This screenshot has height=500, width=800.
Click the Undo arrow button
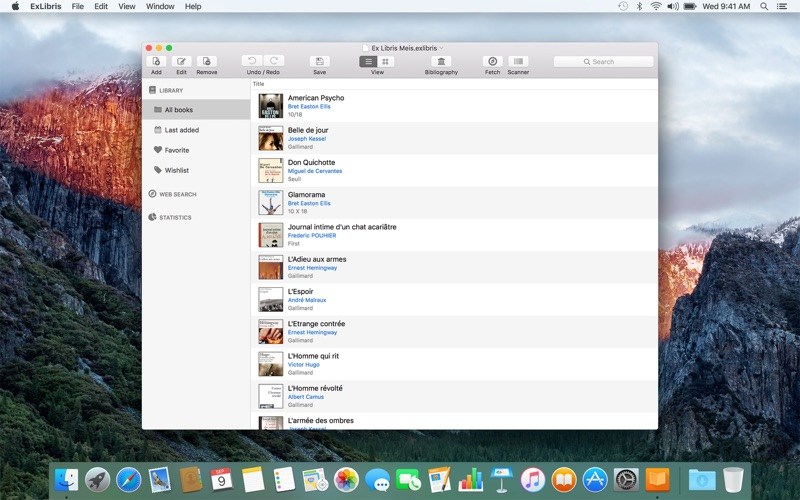click(x=252, y=61)
